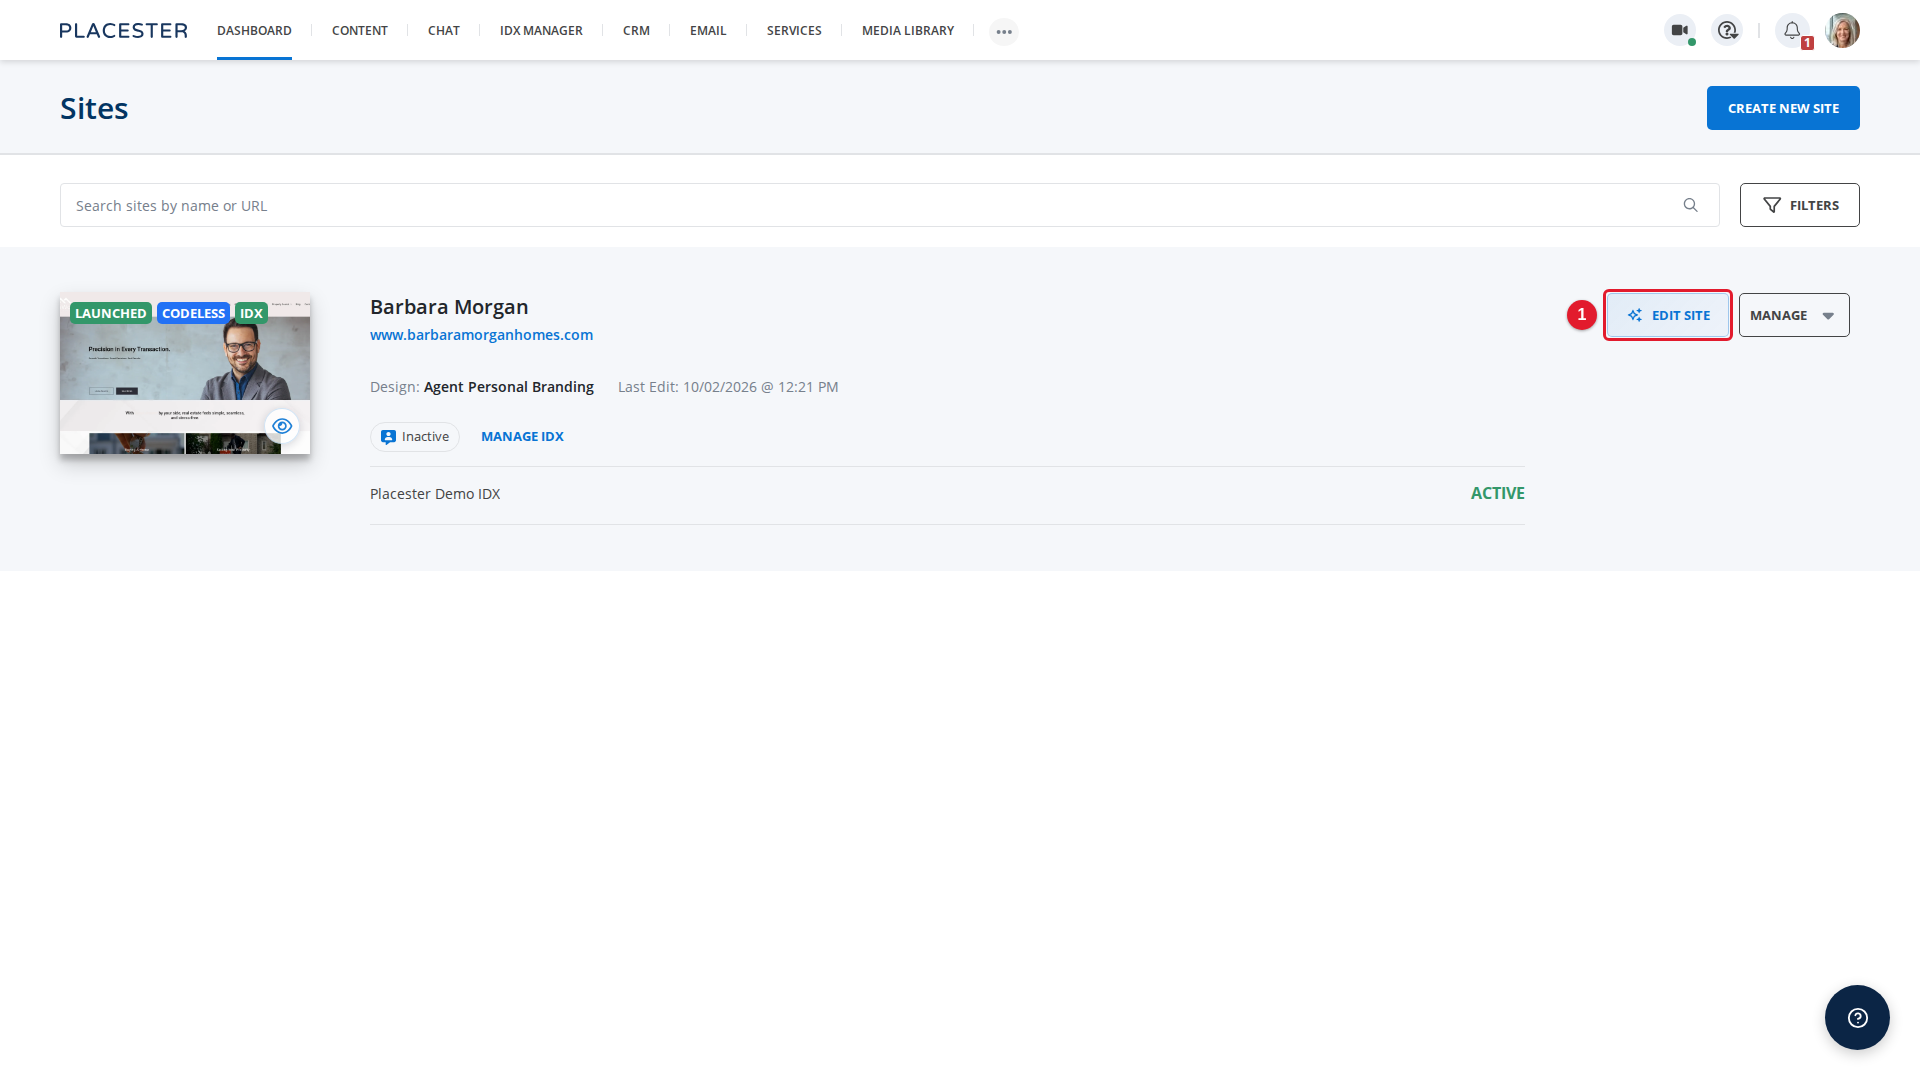Click the search magnifier icon
Image resolution: width=1920 pixels, height=1080 pixels.
click(x=1690, y=205)
